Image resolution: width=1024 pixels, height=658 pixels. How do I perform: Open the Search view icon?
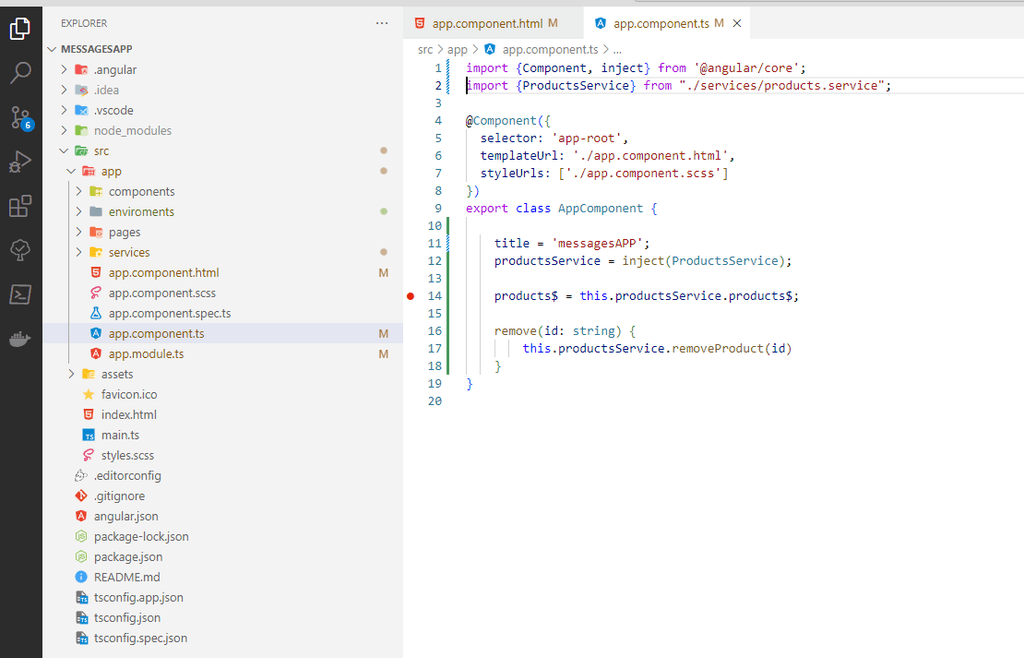point(20,73)
